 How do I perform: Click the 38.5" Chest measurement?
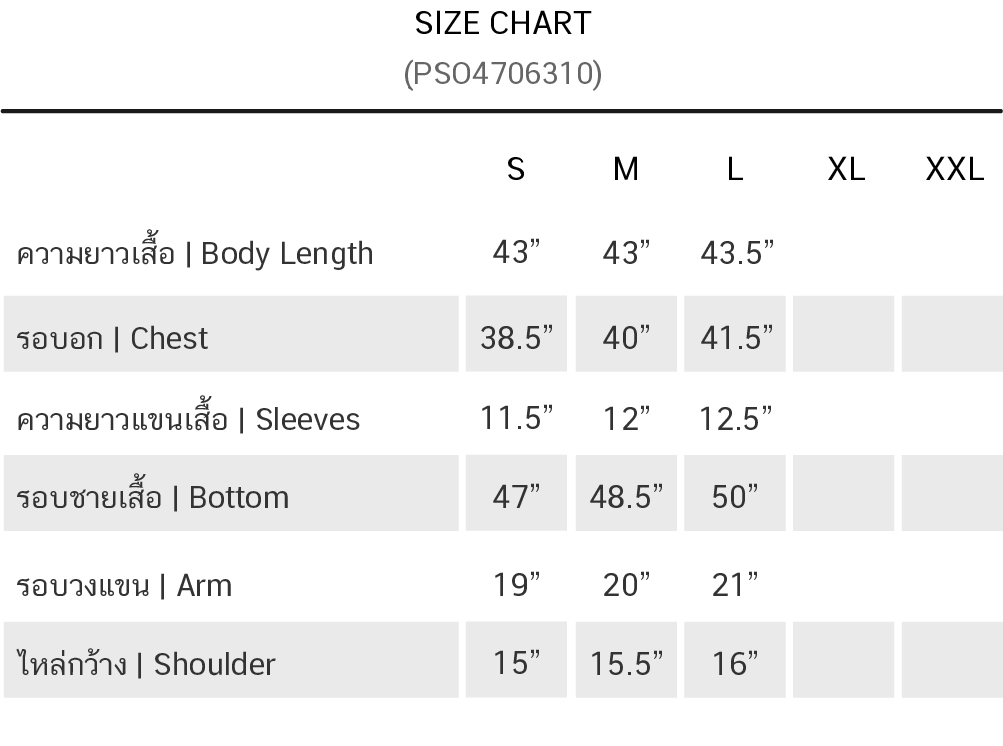point(516,338)
